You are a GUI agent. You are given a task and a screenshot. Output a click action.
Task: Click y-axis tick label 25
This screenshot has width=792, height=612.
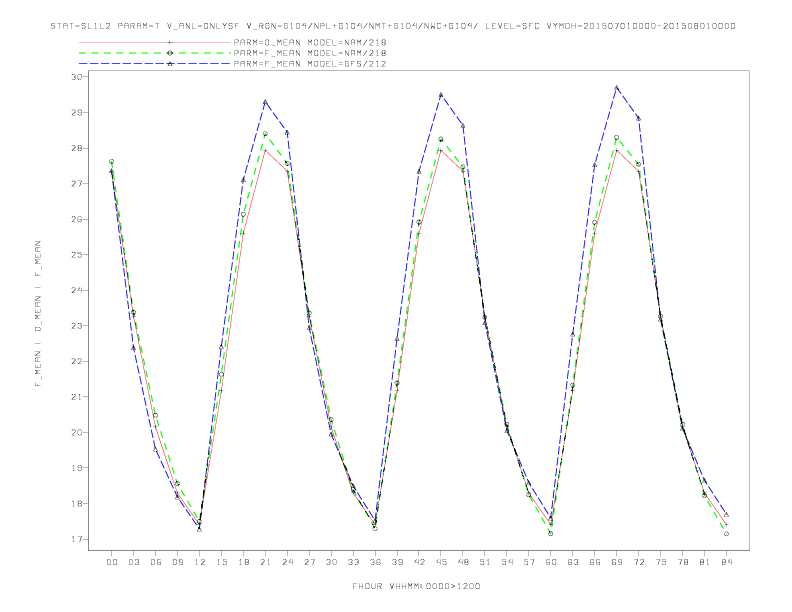(x=77, y=254)
